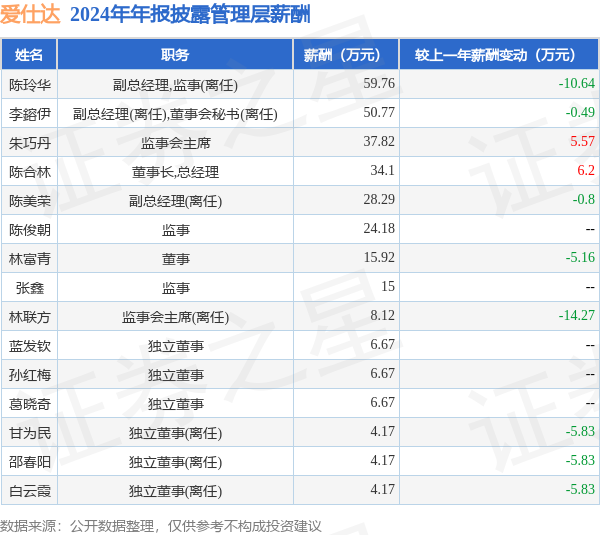Click the title 2024年年报披露管理层薪酬

[190, 15]
